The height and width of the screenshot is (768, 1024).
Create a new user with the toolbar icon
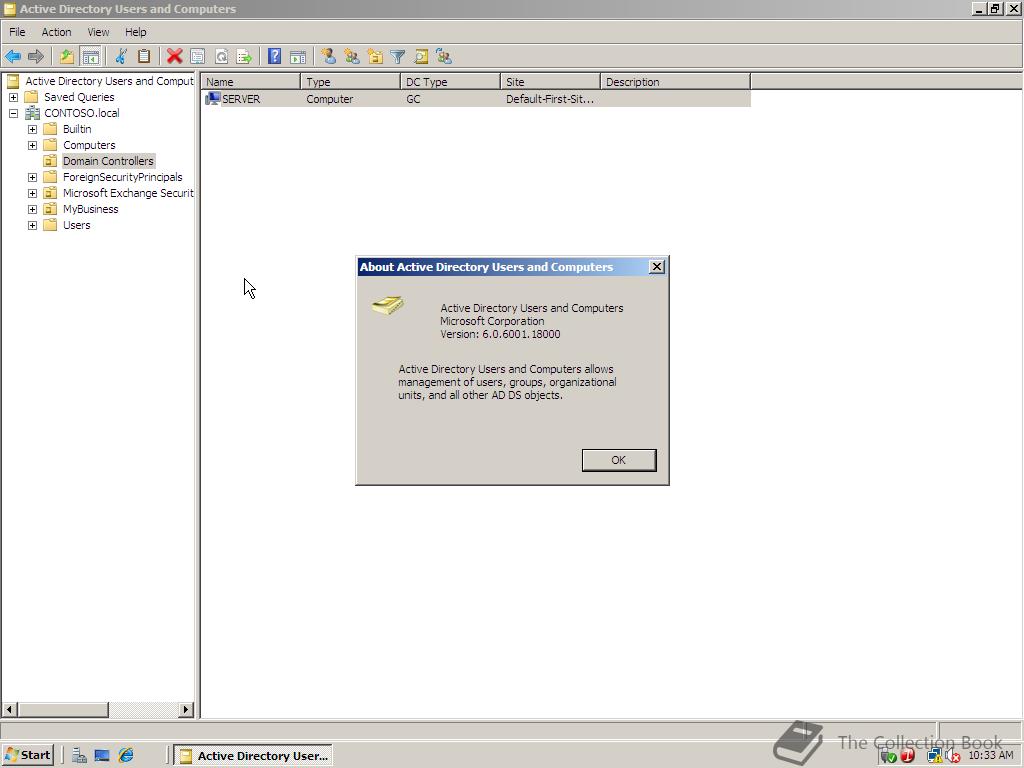pos(328,57)
